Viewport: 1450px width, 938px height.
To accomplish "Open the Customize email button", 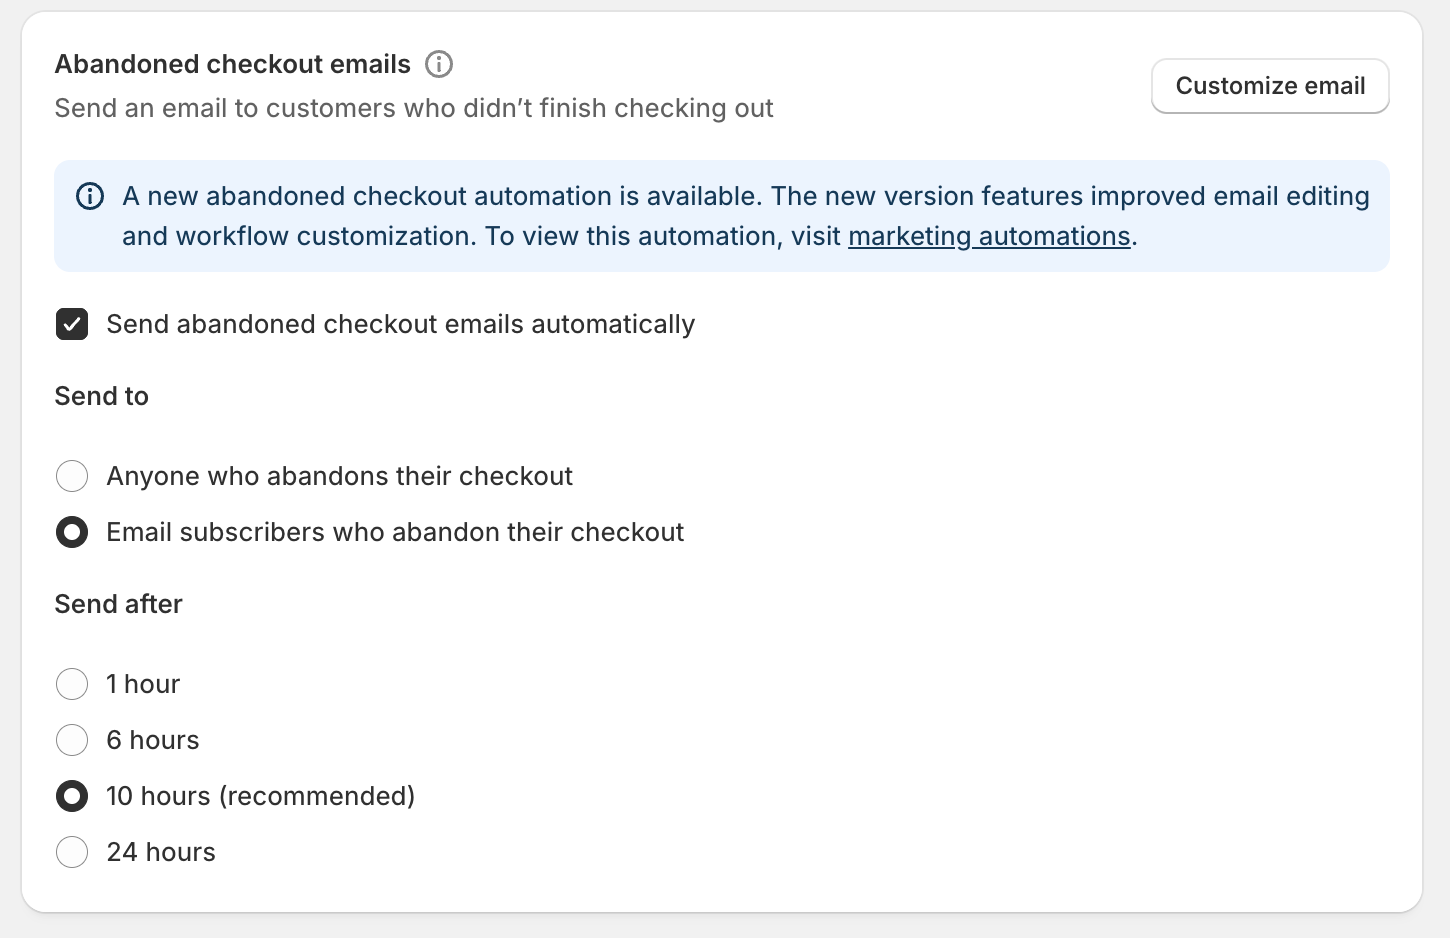I will [x=1269, y=86].
